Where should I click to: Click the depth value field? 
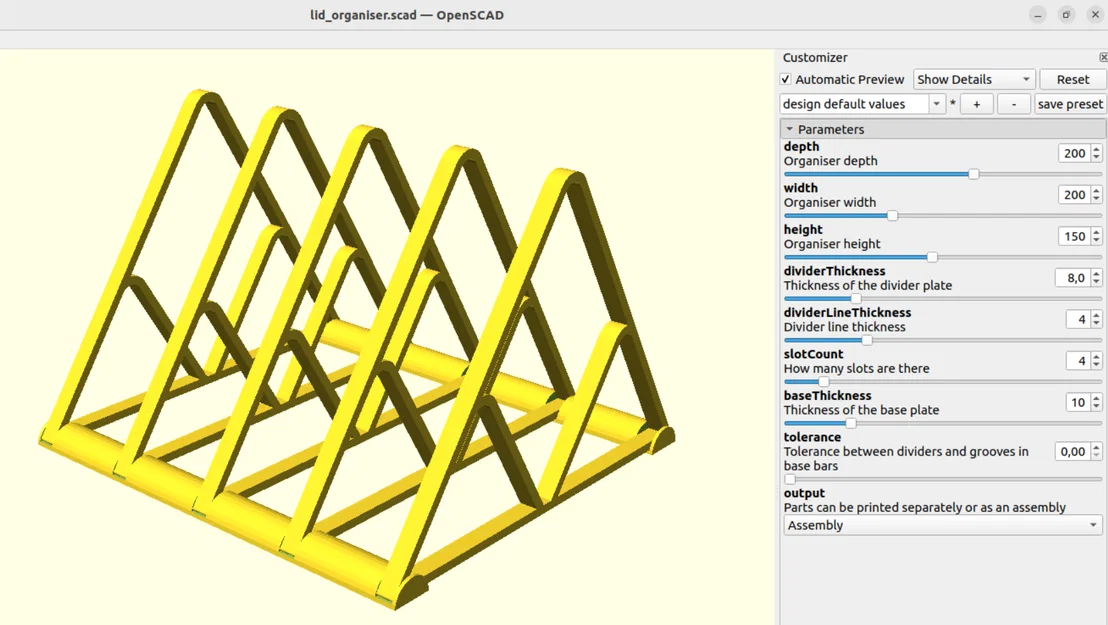click(x=1074, y=153)
